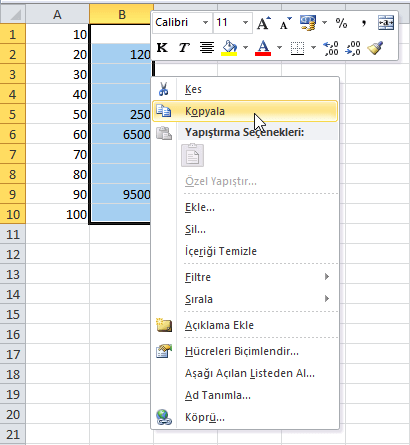Select column A header

click(x=57, y=14)
